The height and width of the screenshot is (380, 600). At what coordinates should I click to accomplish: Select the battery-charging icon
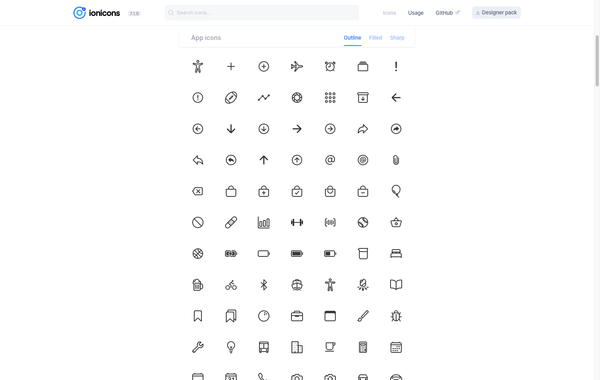(x=231, y=254)
